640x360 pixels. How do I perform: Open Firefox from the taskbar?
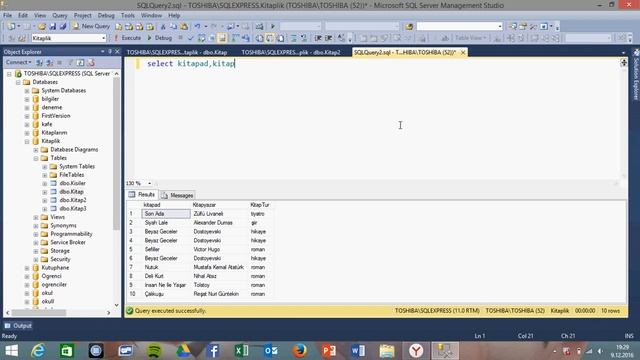[x=300, y=351]
